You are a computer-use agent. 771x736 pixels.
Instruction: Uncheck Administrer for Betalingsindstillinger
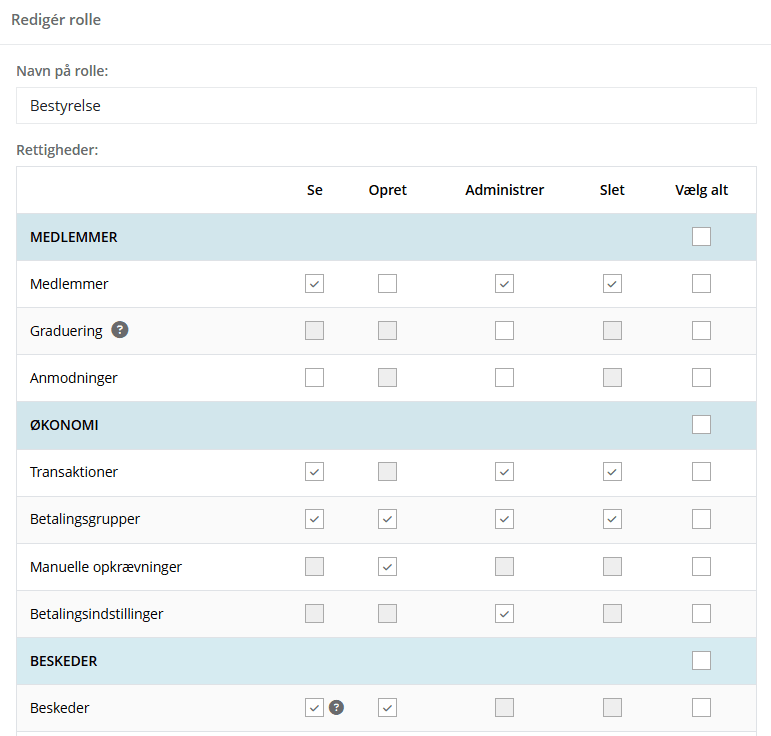coord(504,614)
